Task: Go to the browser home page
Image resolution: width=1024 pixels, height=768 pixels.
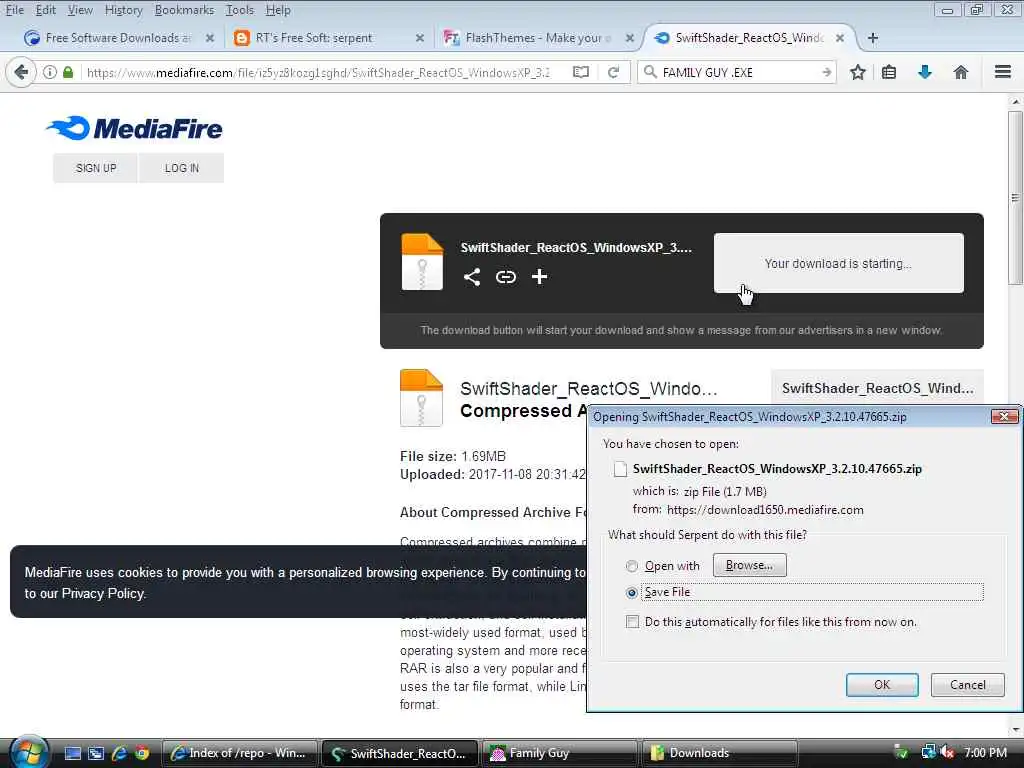Action: coord(960,72)
